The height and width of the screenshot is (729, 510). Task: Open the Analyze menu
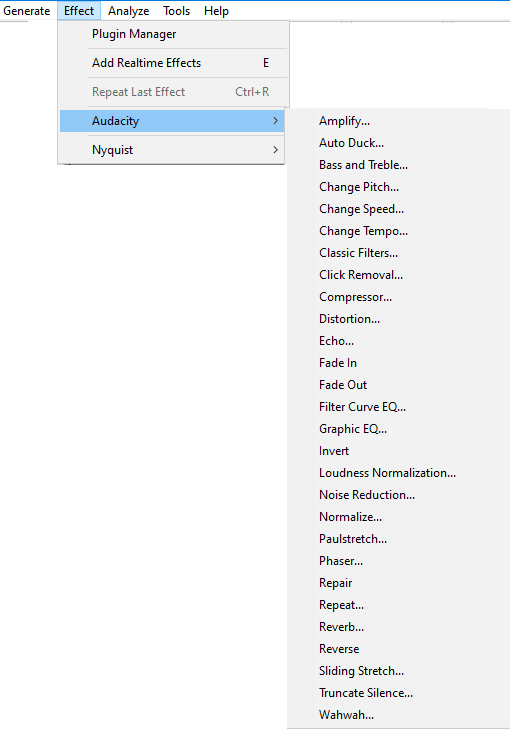[x=128, y=11]
